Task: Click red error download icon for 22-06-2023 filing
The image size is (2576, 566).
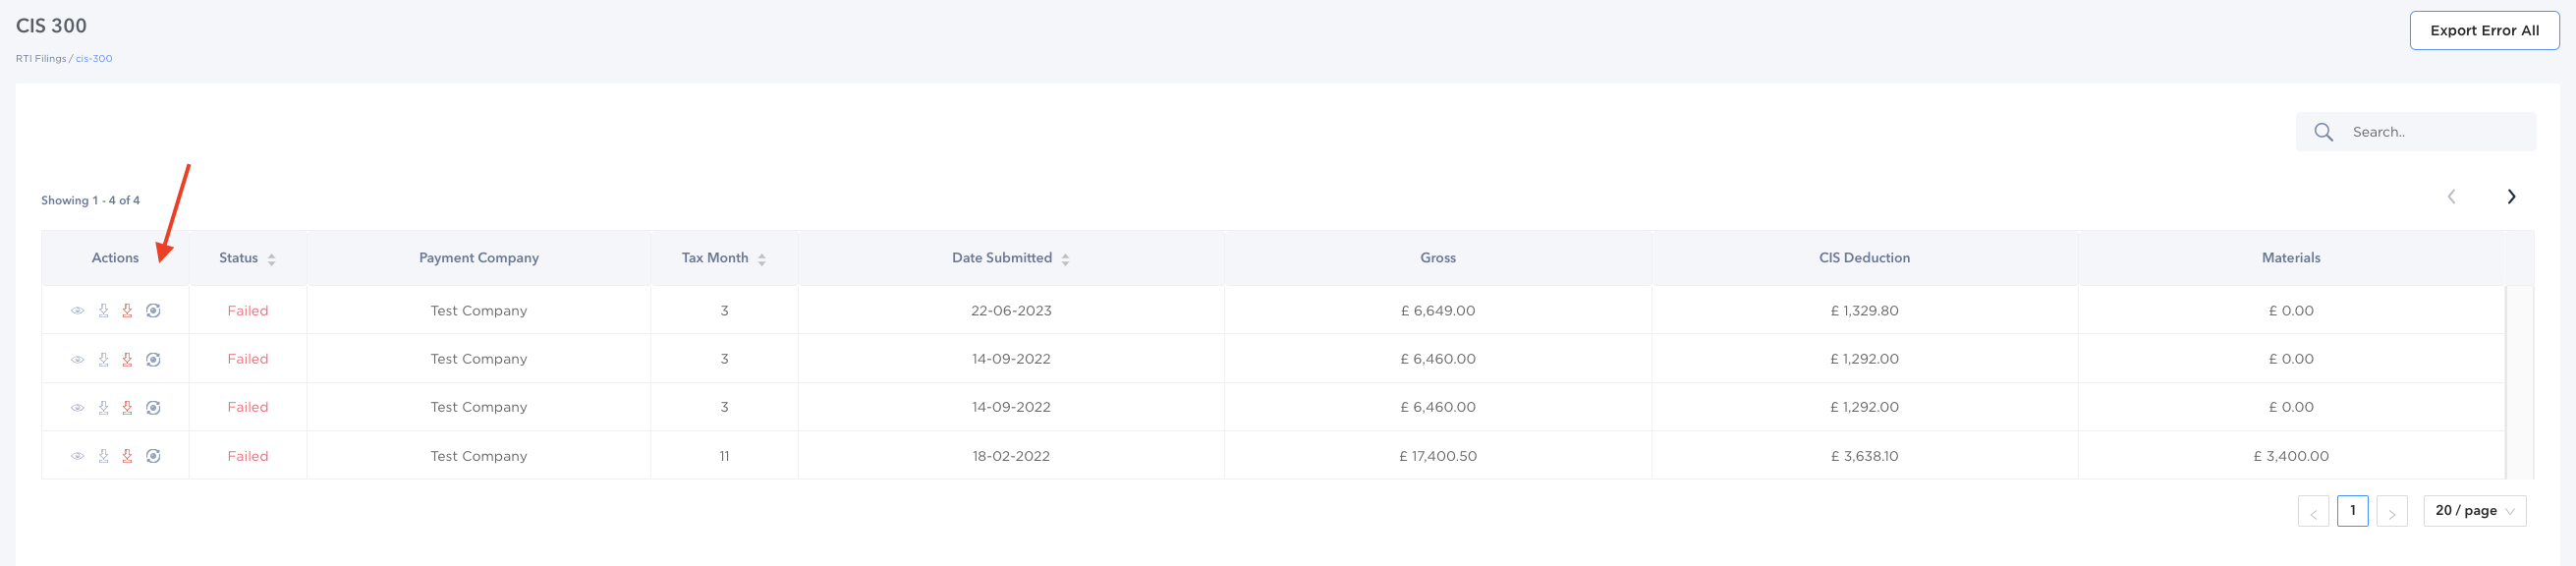Action: [x=127, y=311]
